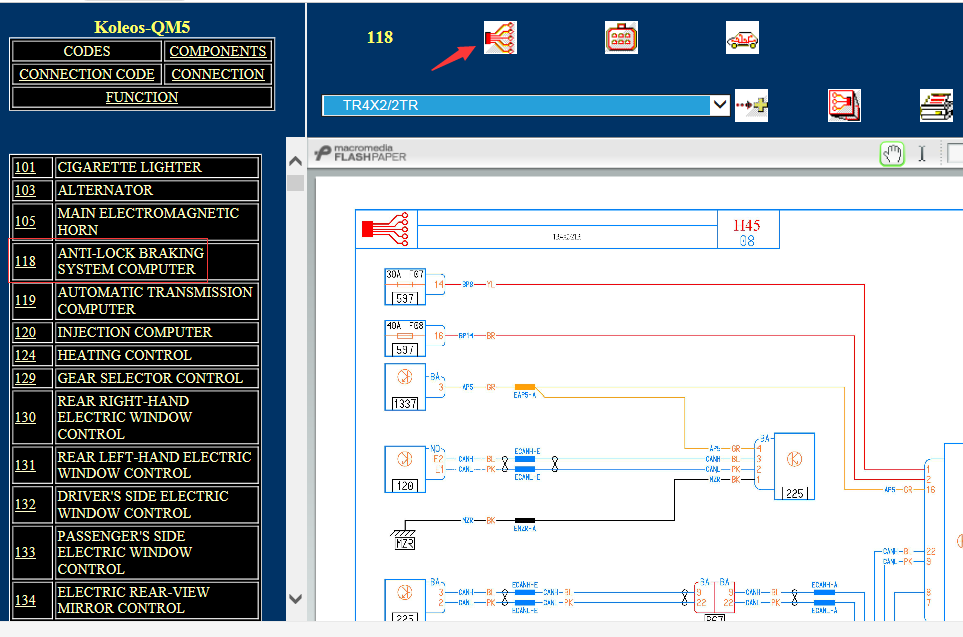Select INJECTION COMPUTER text
Screen dimensions: 963x637
coord(135,332)
